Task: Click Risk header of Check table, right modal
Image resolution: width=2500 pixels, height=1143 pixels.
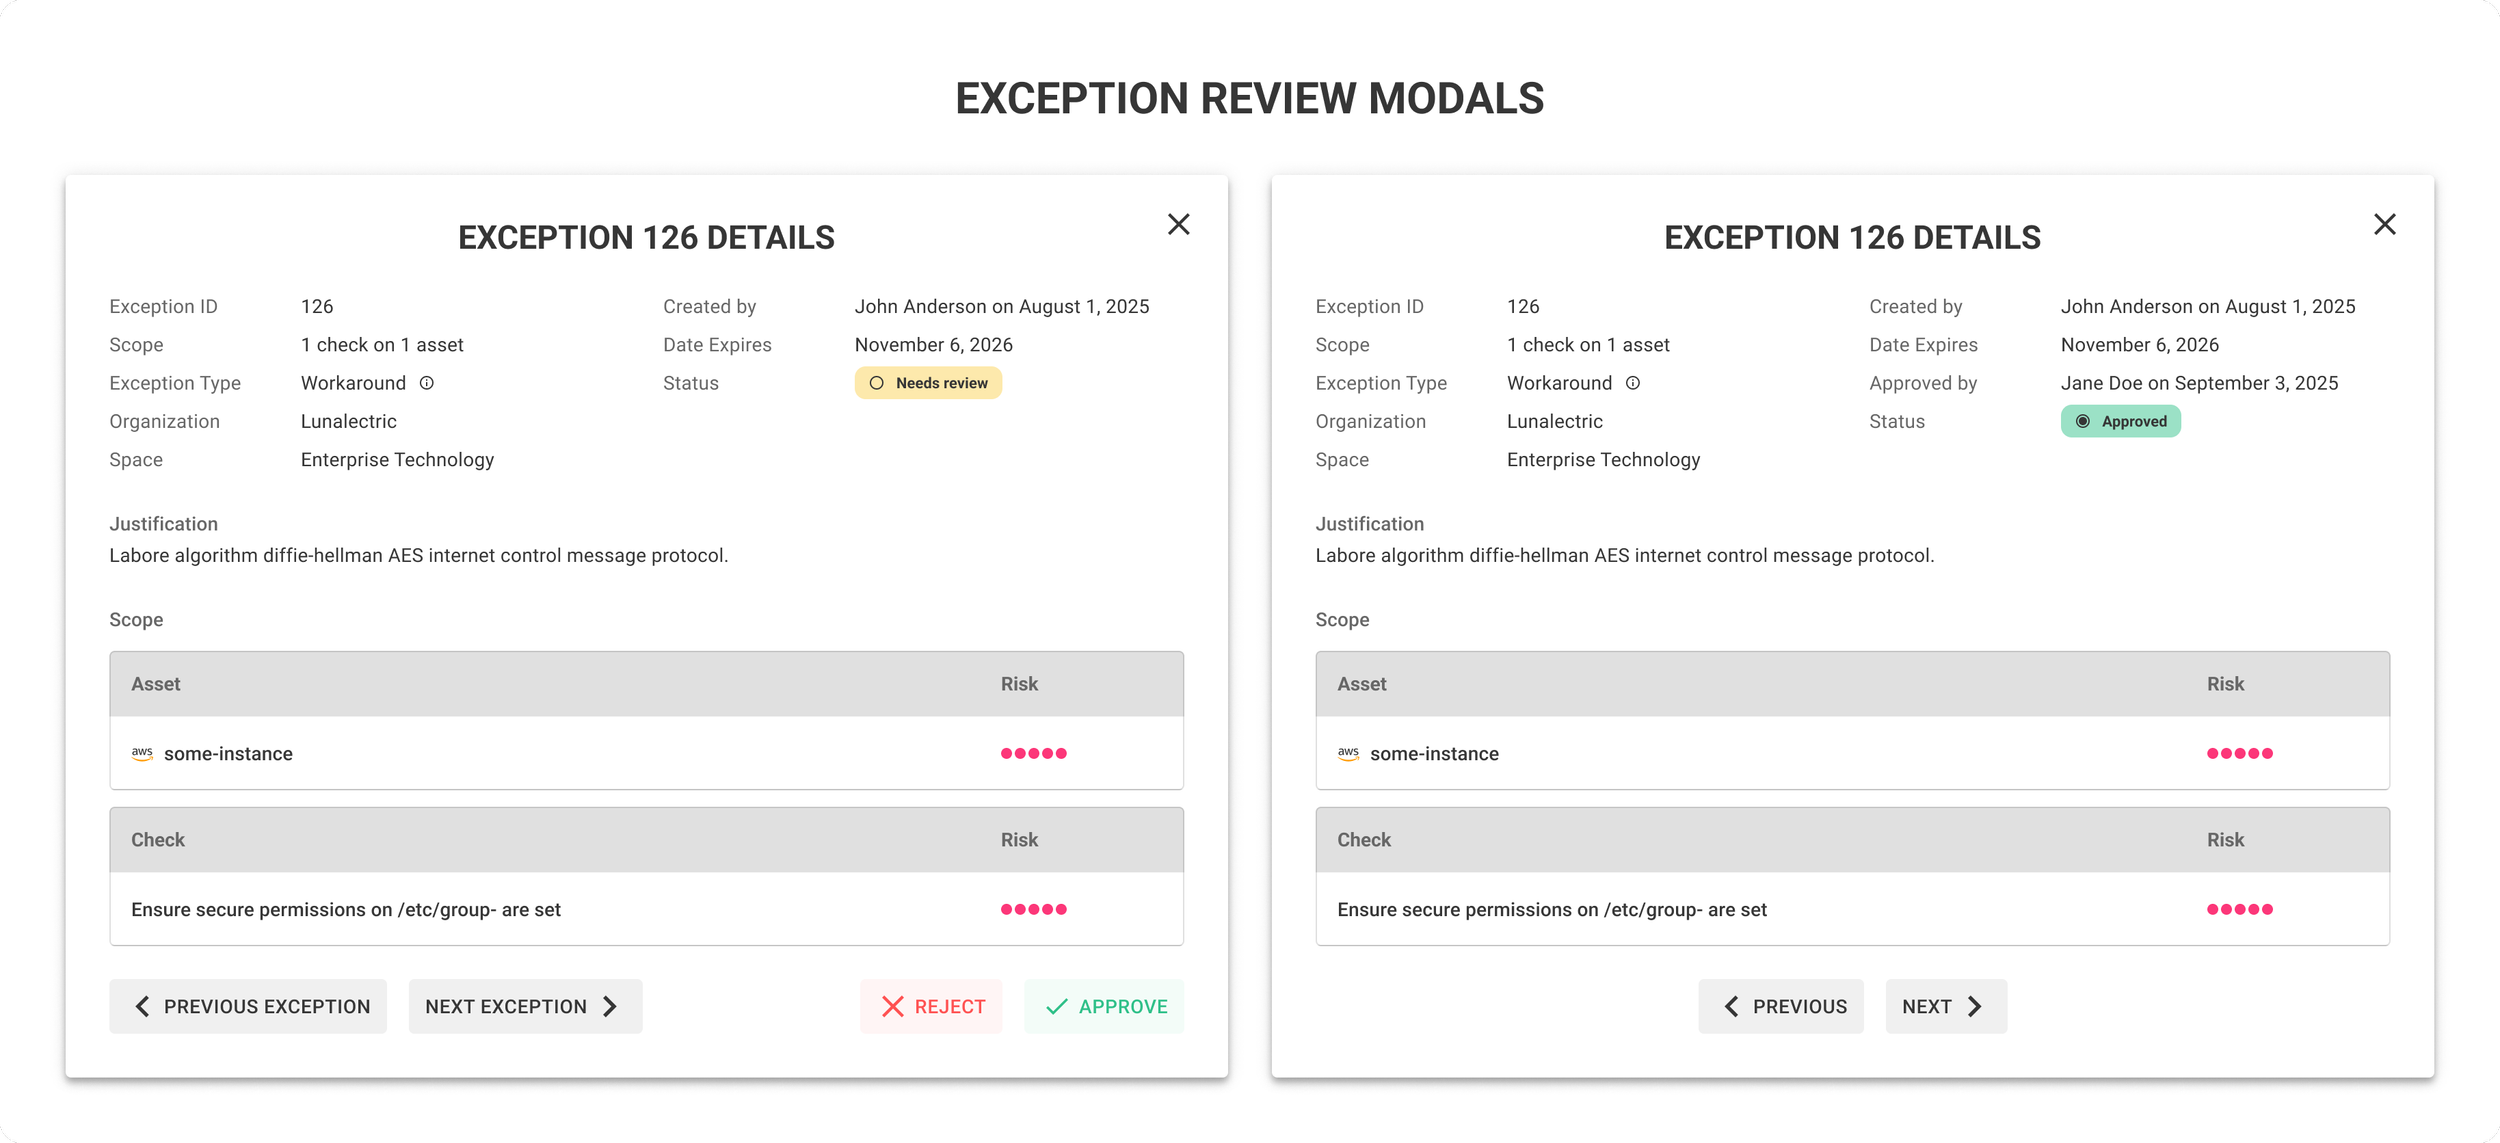Action: tap(2225, 840)
